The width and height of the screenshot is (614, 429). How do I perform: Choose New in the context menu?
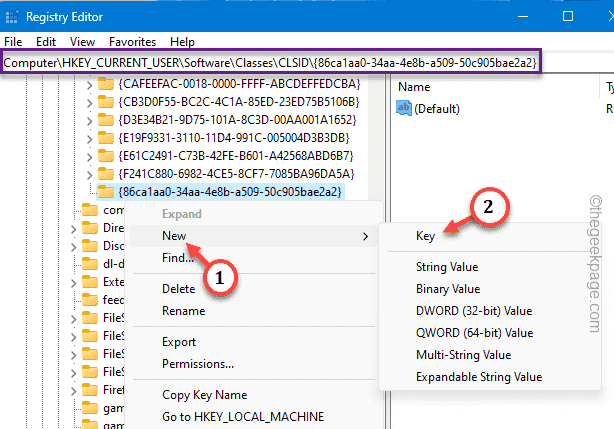(x=253, y=236)
